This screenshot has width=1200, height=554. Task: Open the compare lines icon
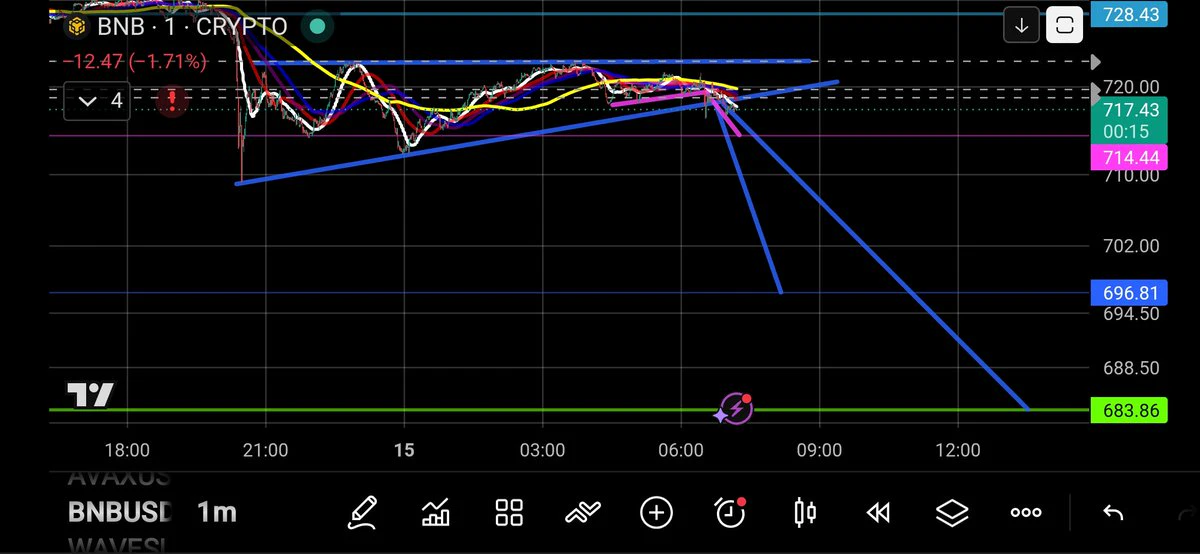582,513
